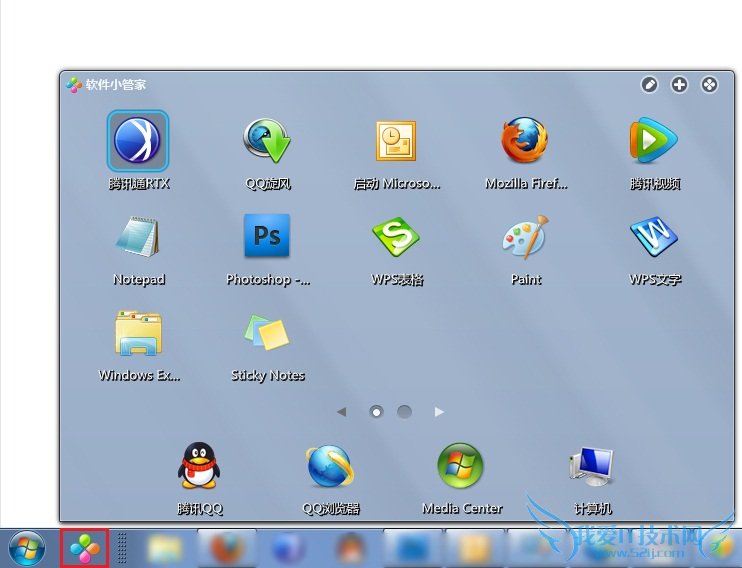Open the 腾讯QQ penguin icon
Viewport: 742px width, 568px height.
tap(199, 466)
